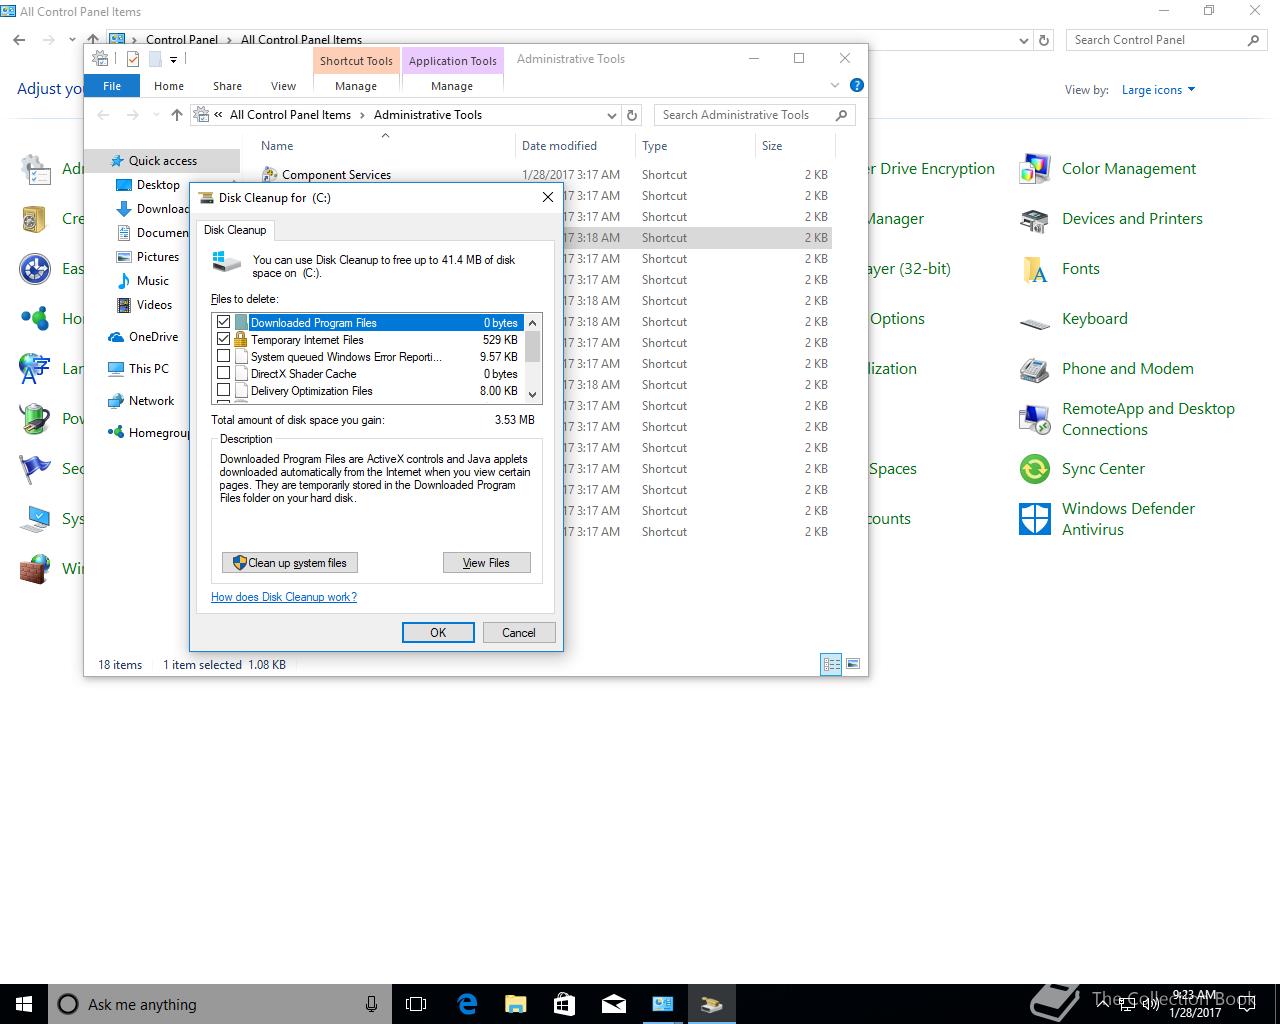Screen dimensions: 1280x1024
Task: Open the Windows Start menu
Action: 24,1004
